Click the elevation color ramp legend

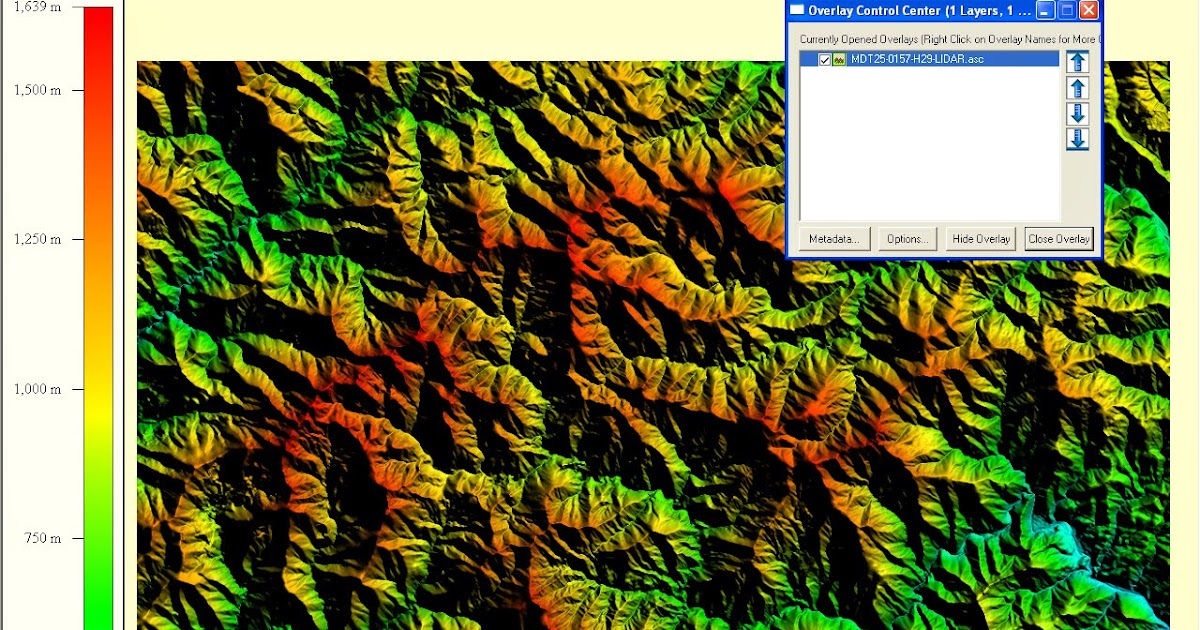tap(97, 300)
